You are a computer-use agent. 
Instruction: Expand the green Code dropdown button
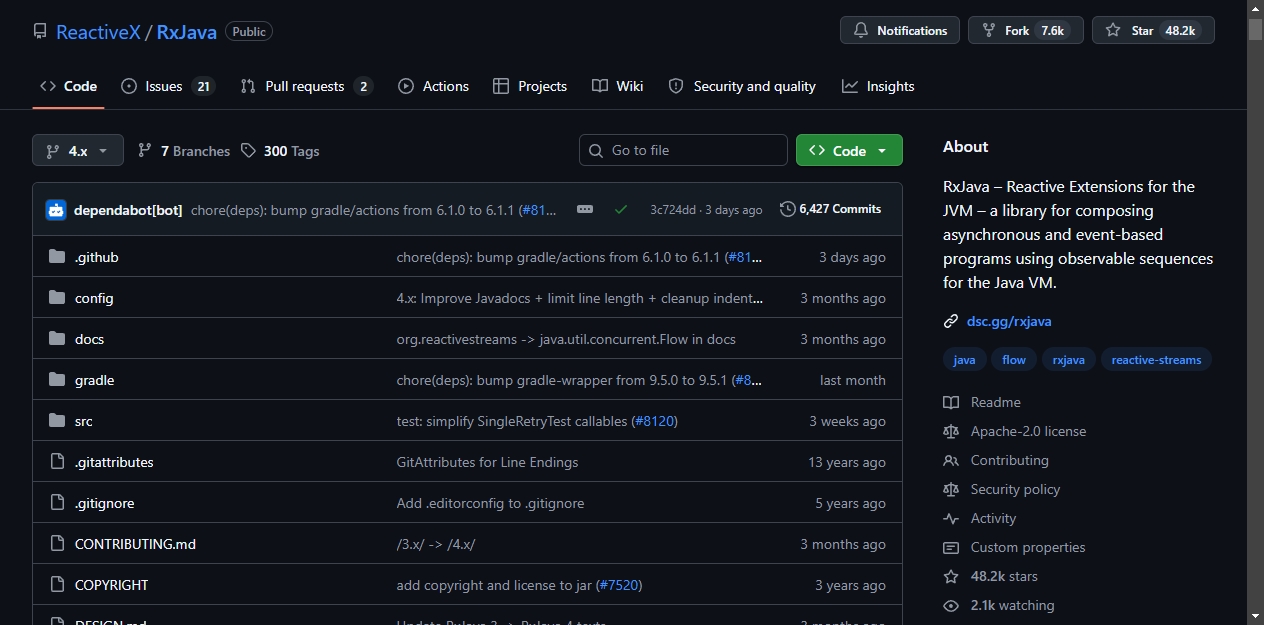point(849,150)
